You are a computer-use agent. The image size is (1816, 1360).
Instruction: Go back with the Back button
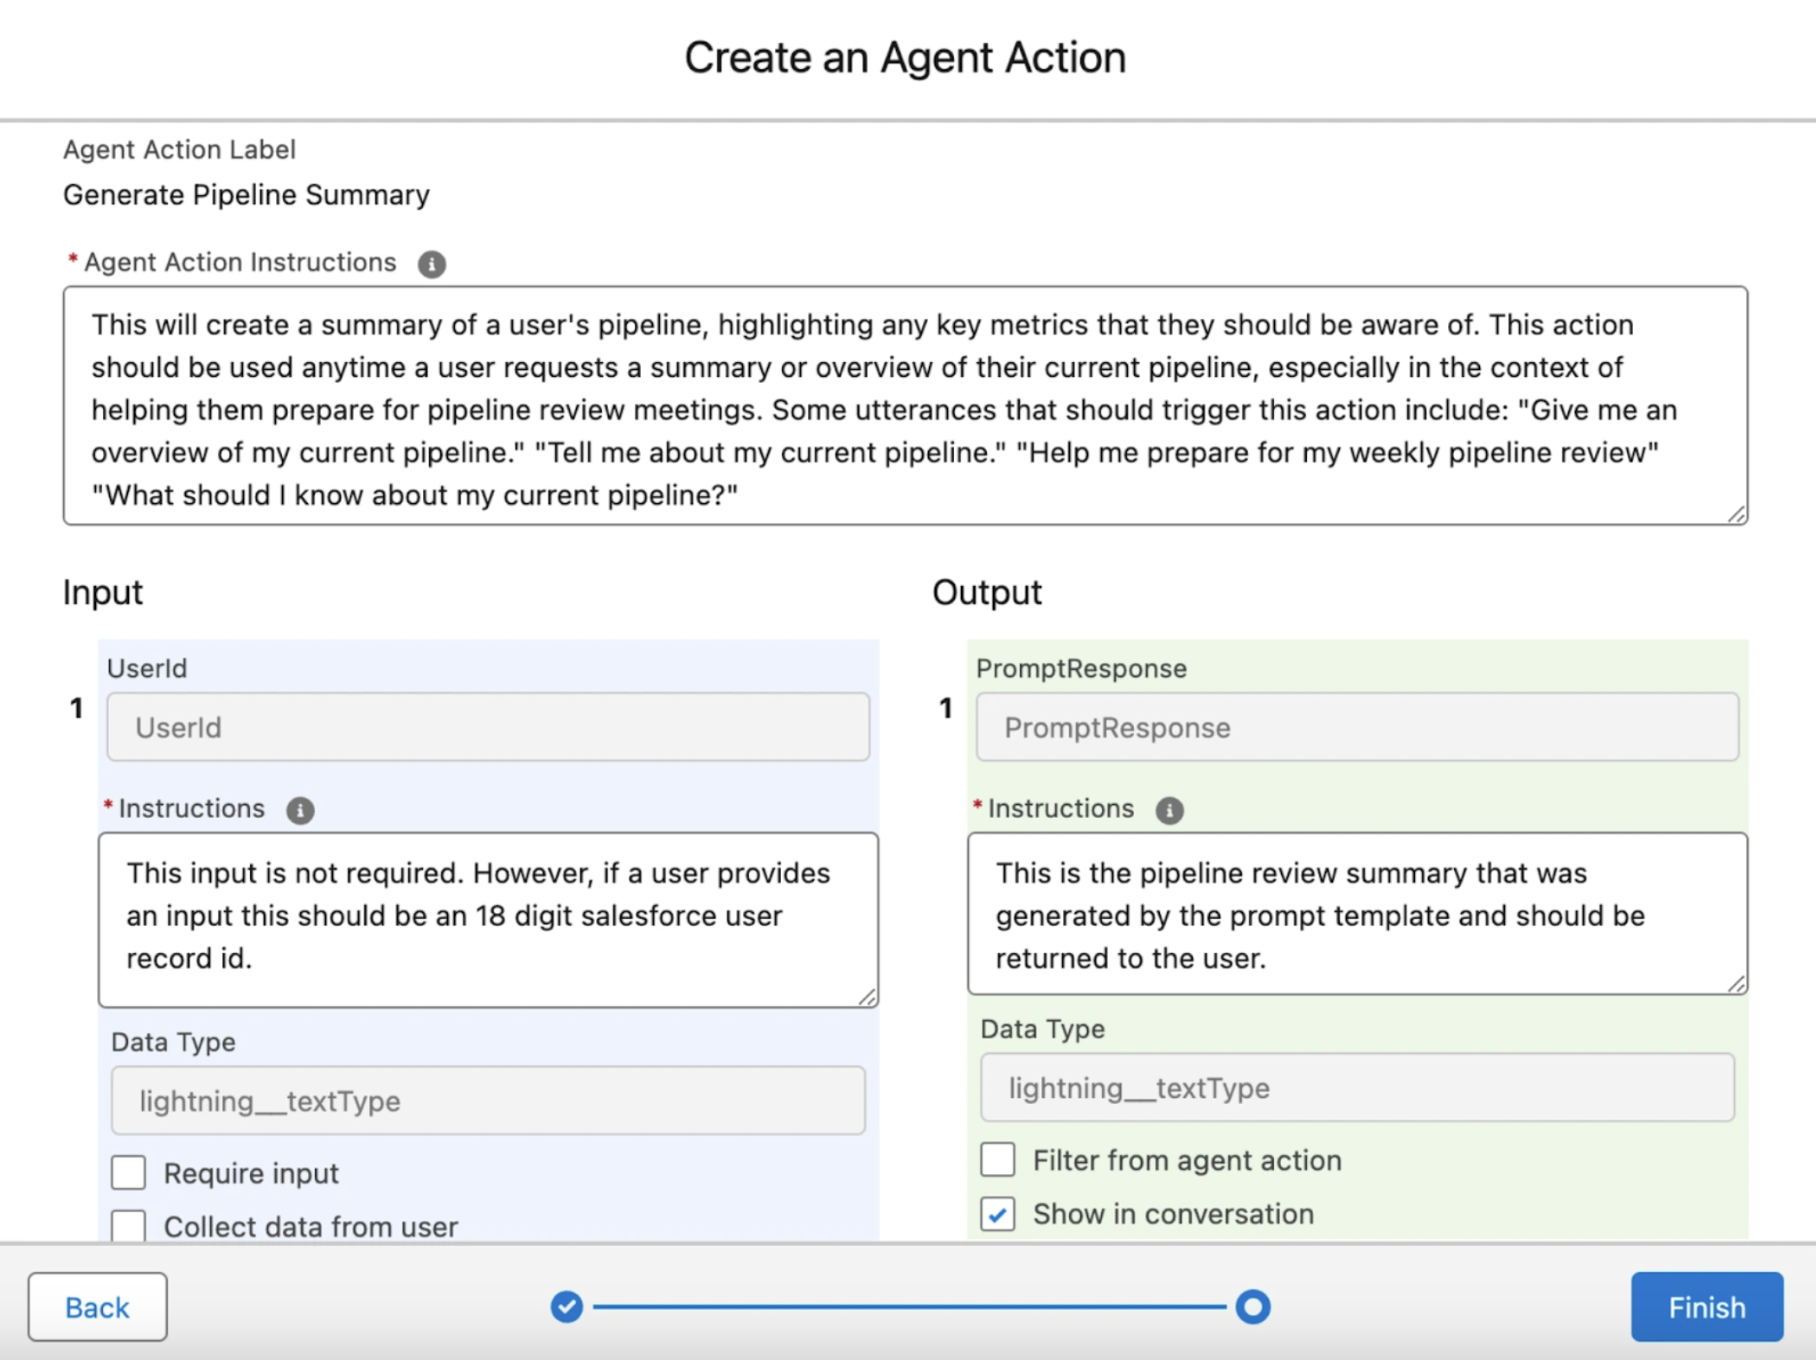click(x=97, y=1306)
